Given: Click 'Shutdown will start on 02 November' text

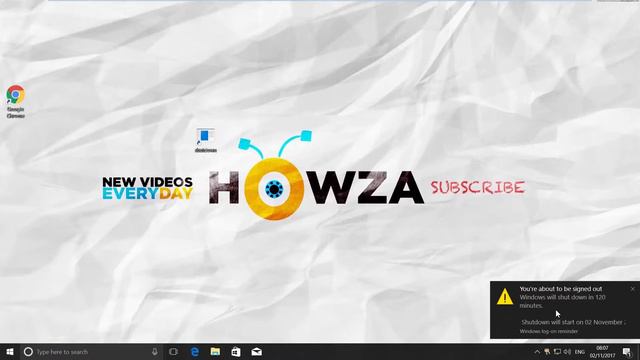Looking at the screenshot, I should [x=573, y=322].
